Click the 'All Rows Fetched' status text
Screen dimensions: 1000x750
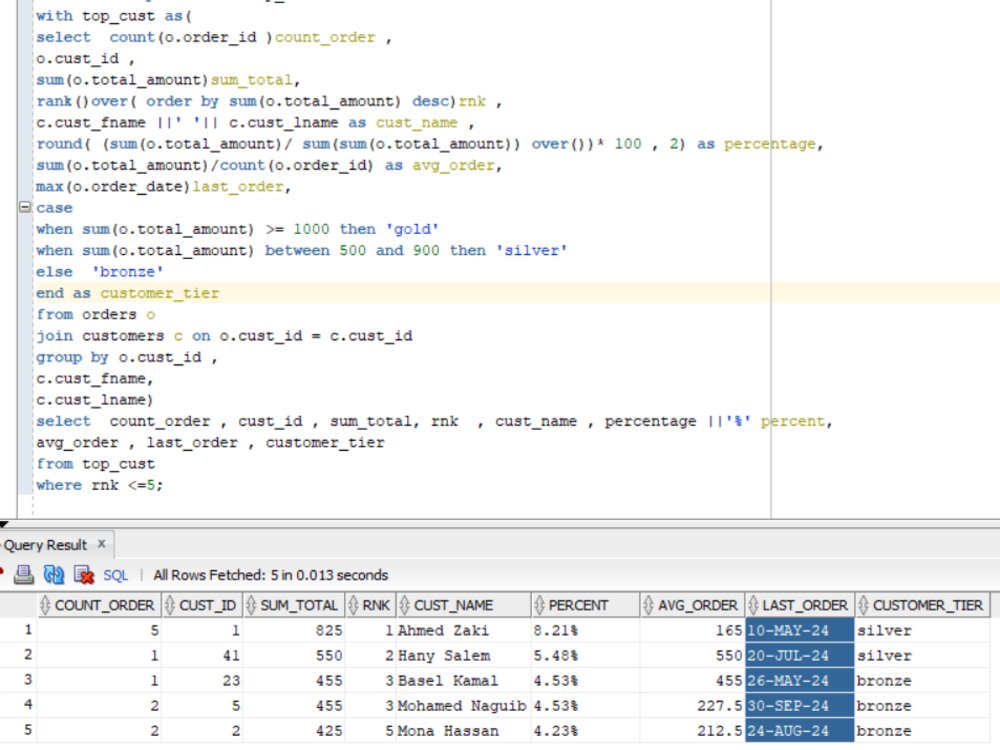pos(270,575)
